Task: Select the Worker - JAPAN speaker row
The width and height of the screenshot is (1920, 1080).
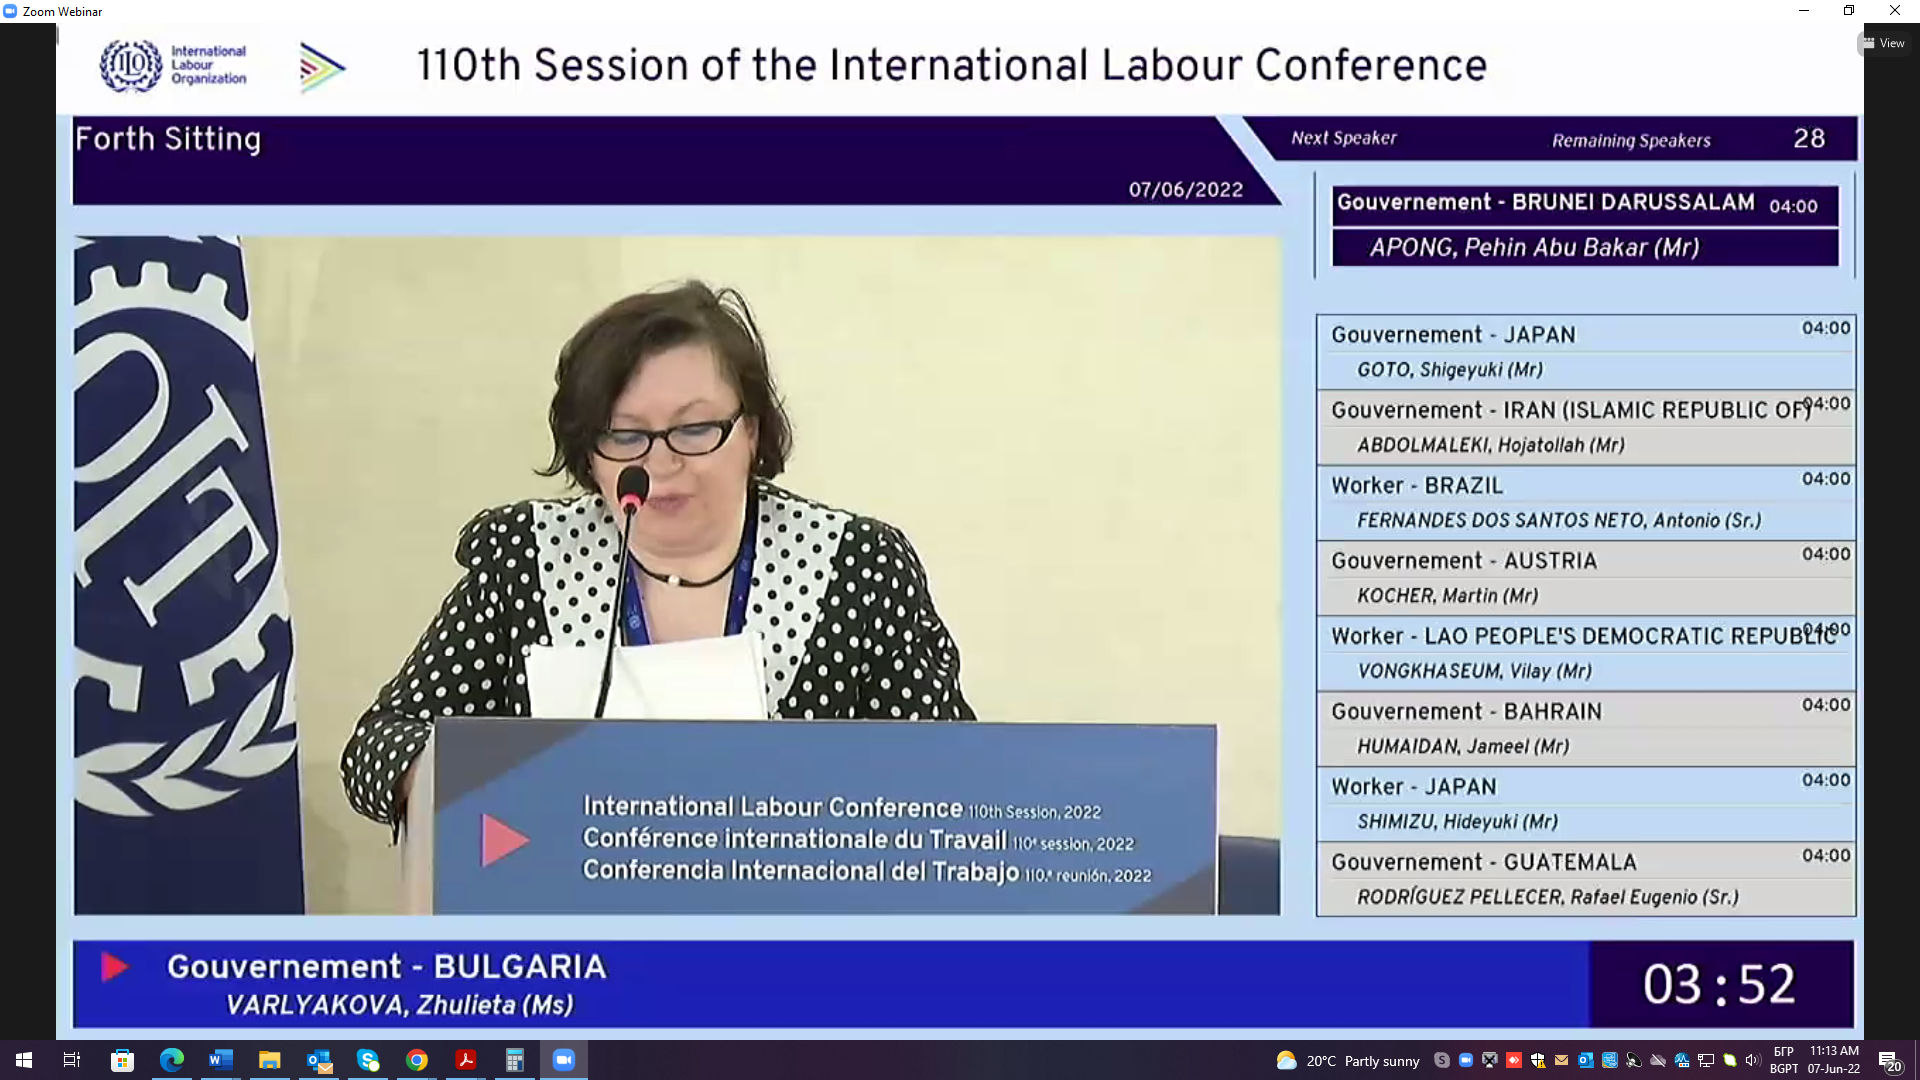Action: click(1586, 804)
